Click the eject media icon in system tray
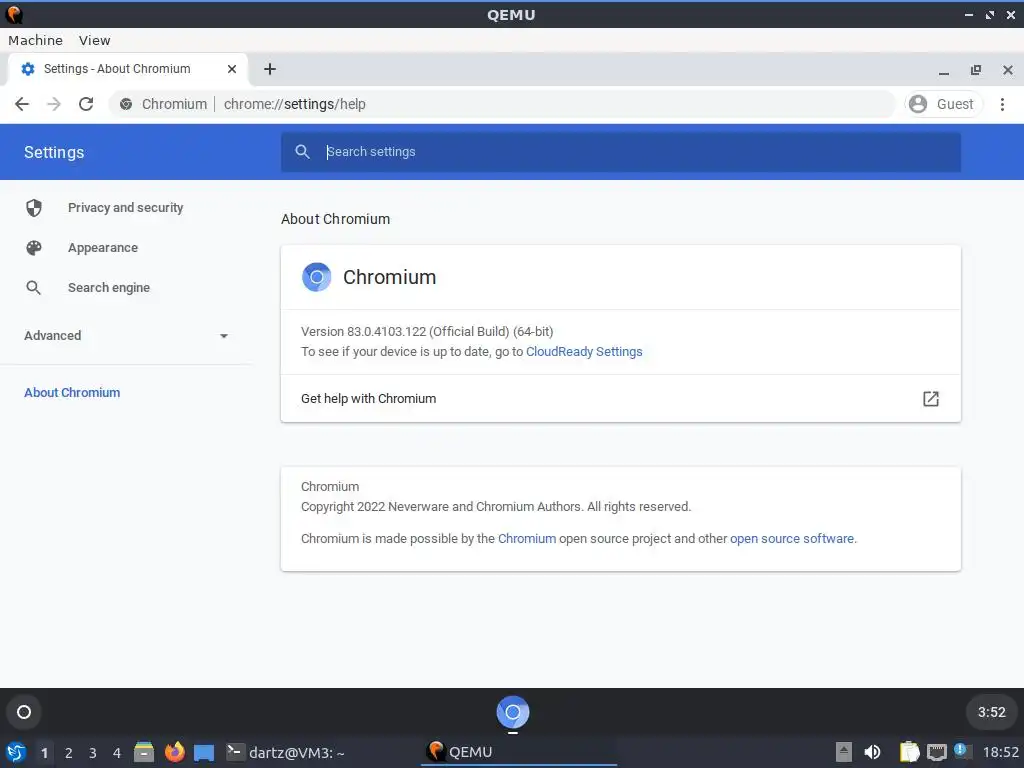The height and width of the screenshot is (768, 1024). click(844, 752)
